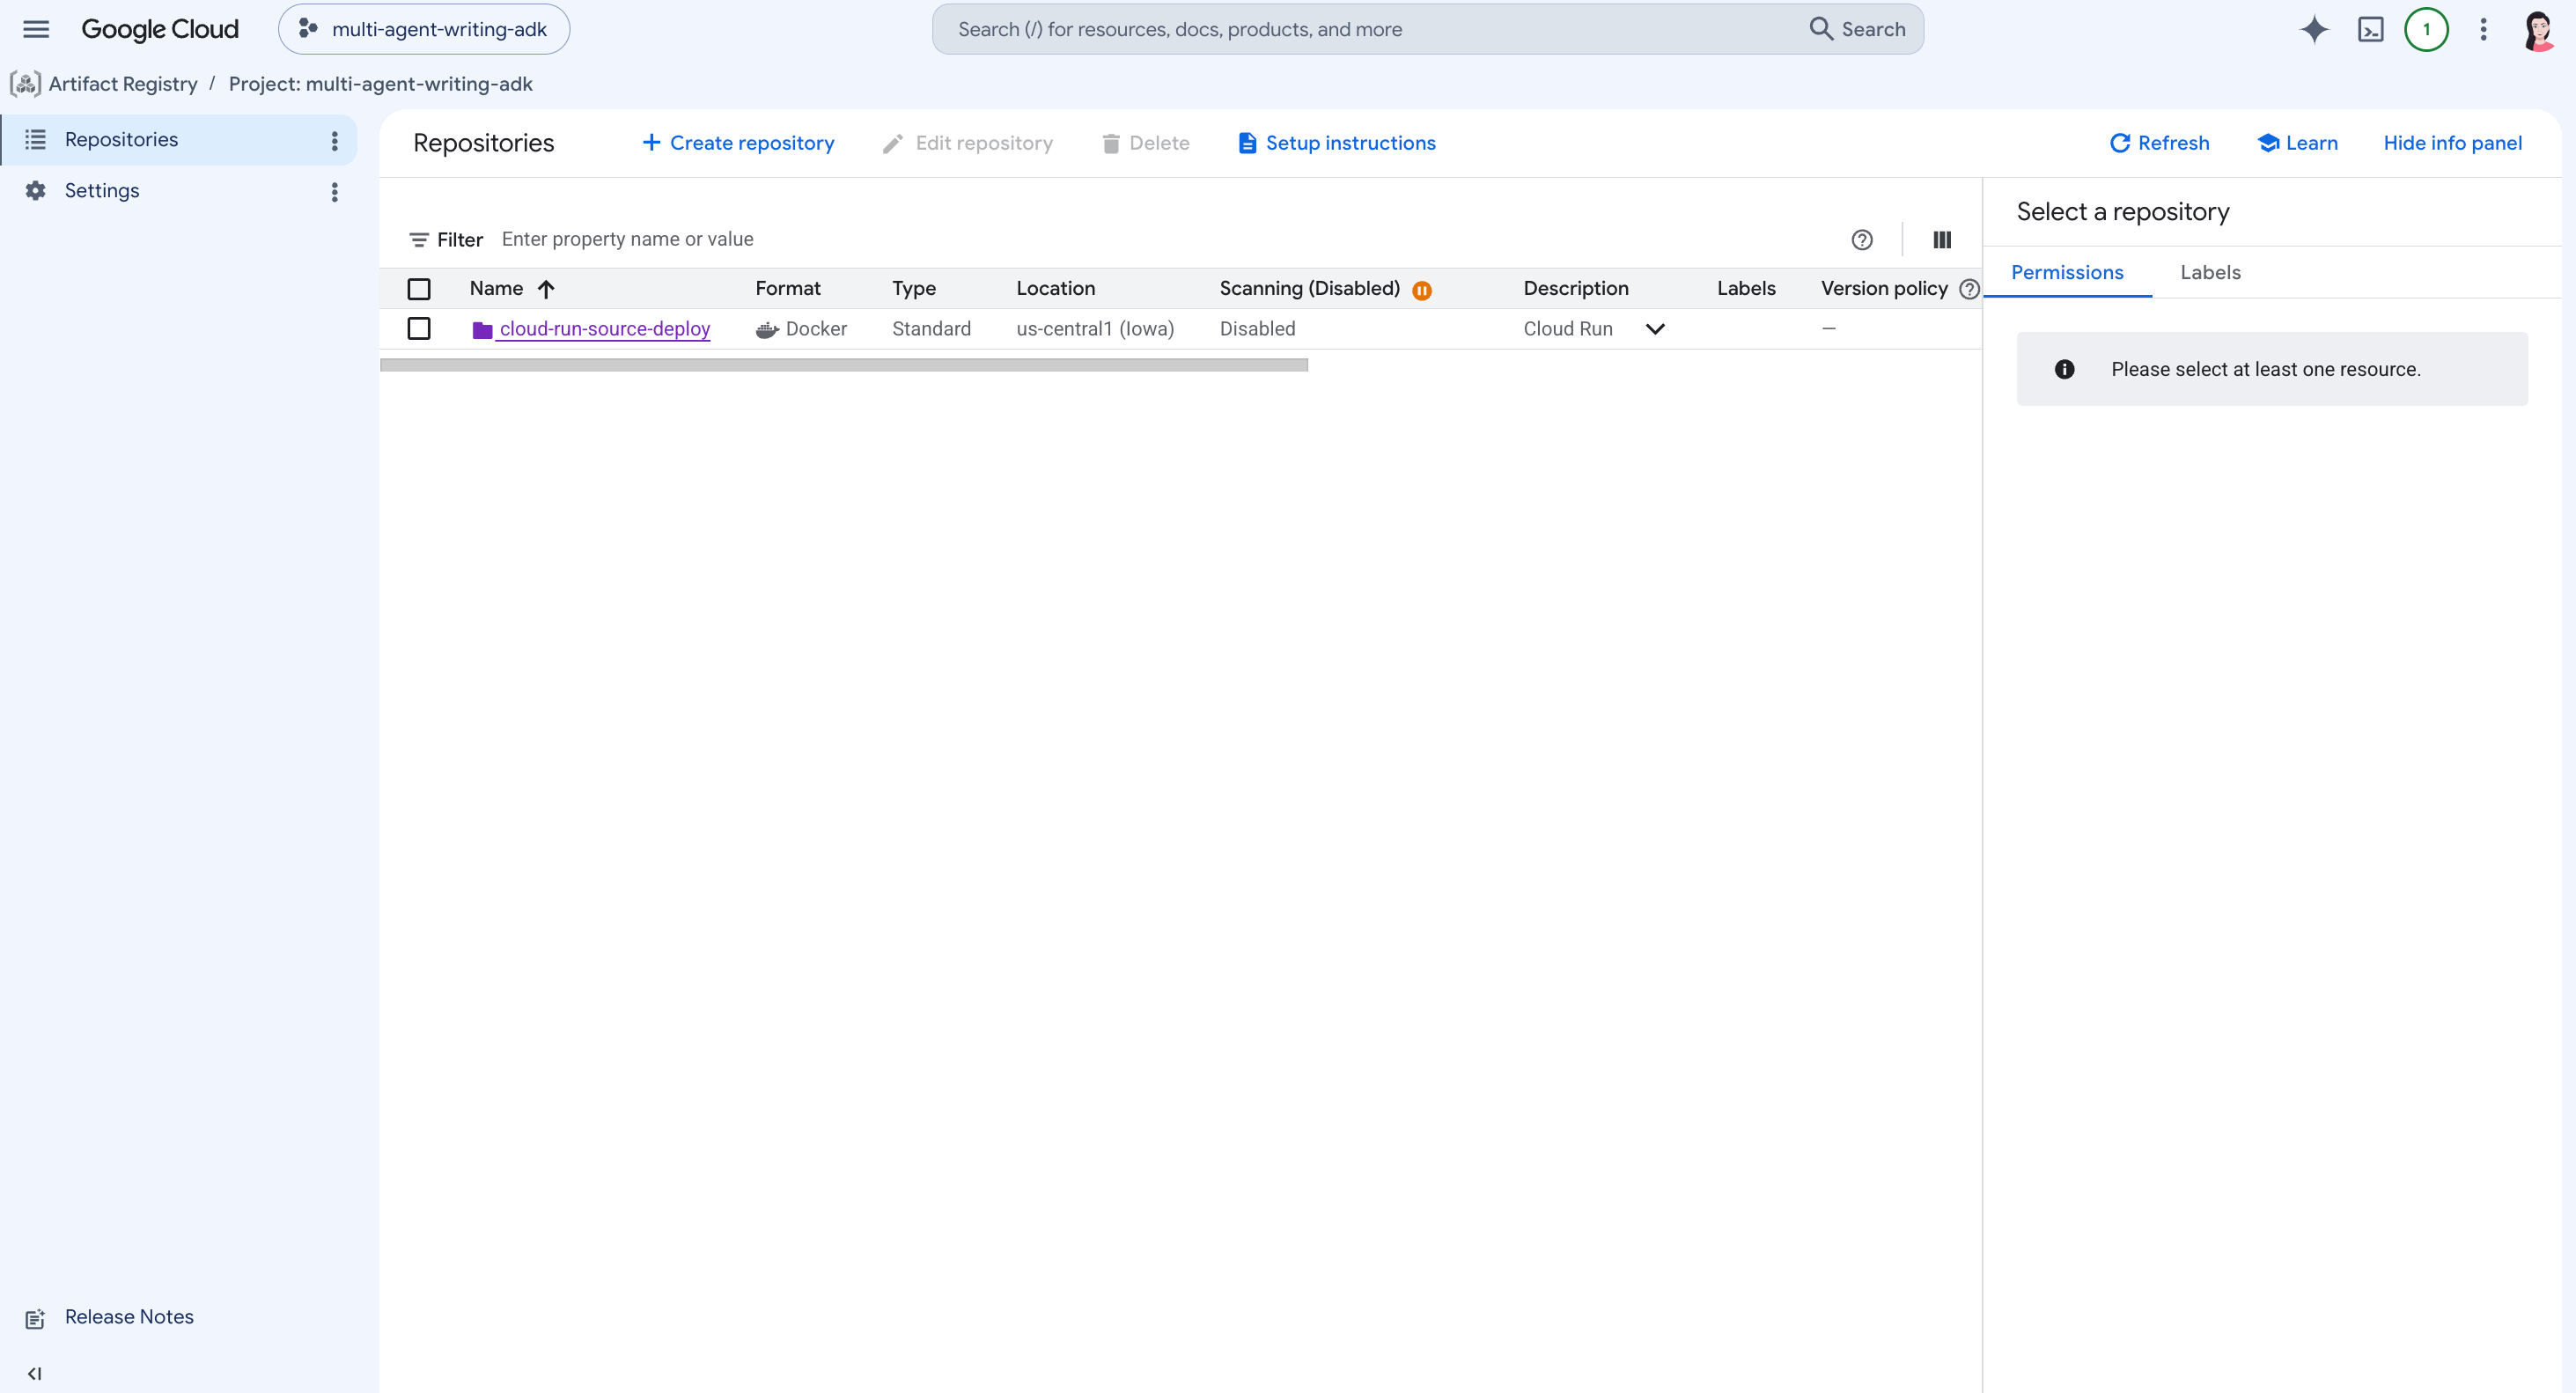Click the Search button with magnifier icon
Viewport: 2576px width, 1393px height.
click(x=1858, y=29)
